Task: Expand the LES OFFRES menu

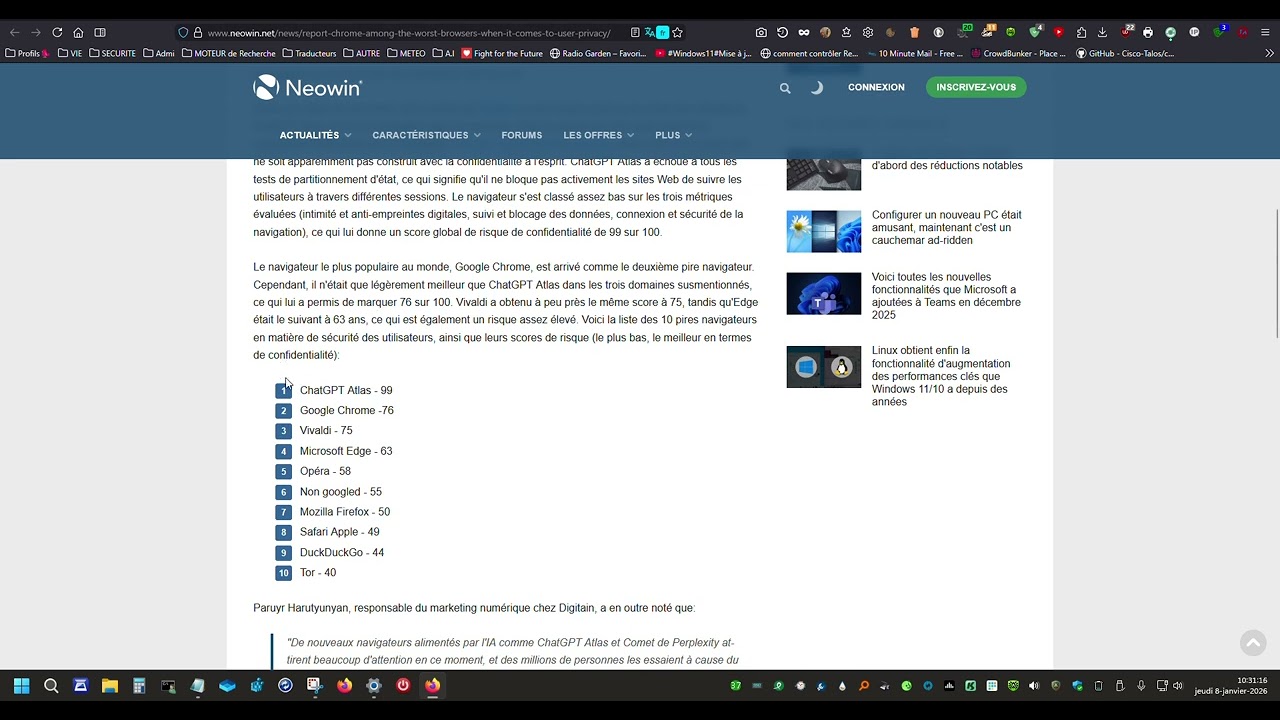Action: 598,135
